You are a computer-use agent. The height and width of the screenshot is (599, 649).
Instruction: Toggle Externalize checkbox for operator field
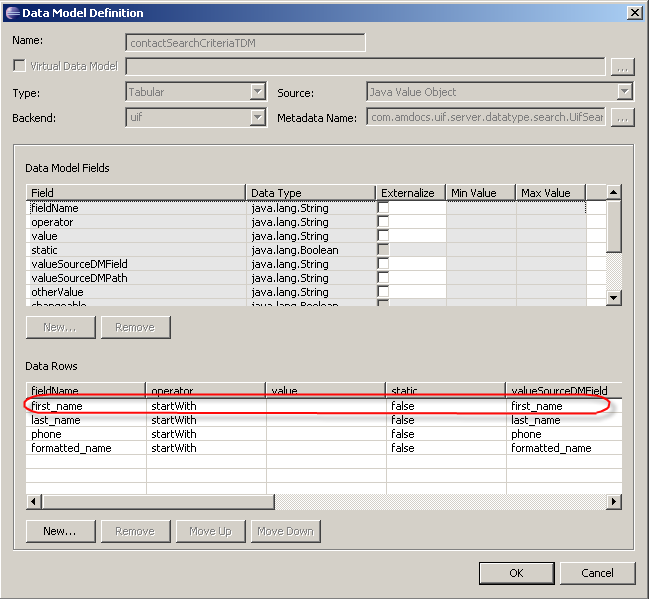point(383,222)
